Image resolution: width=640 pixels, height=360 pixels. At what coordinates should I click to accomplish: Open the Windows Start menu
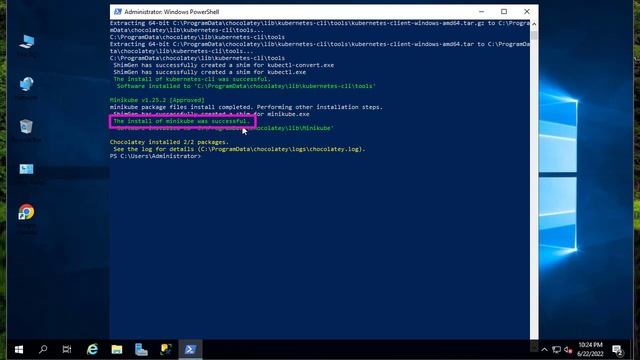point(19,350)
